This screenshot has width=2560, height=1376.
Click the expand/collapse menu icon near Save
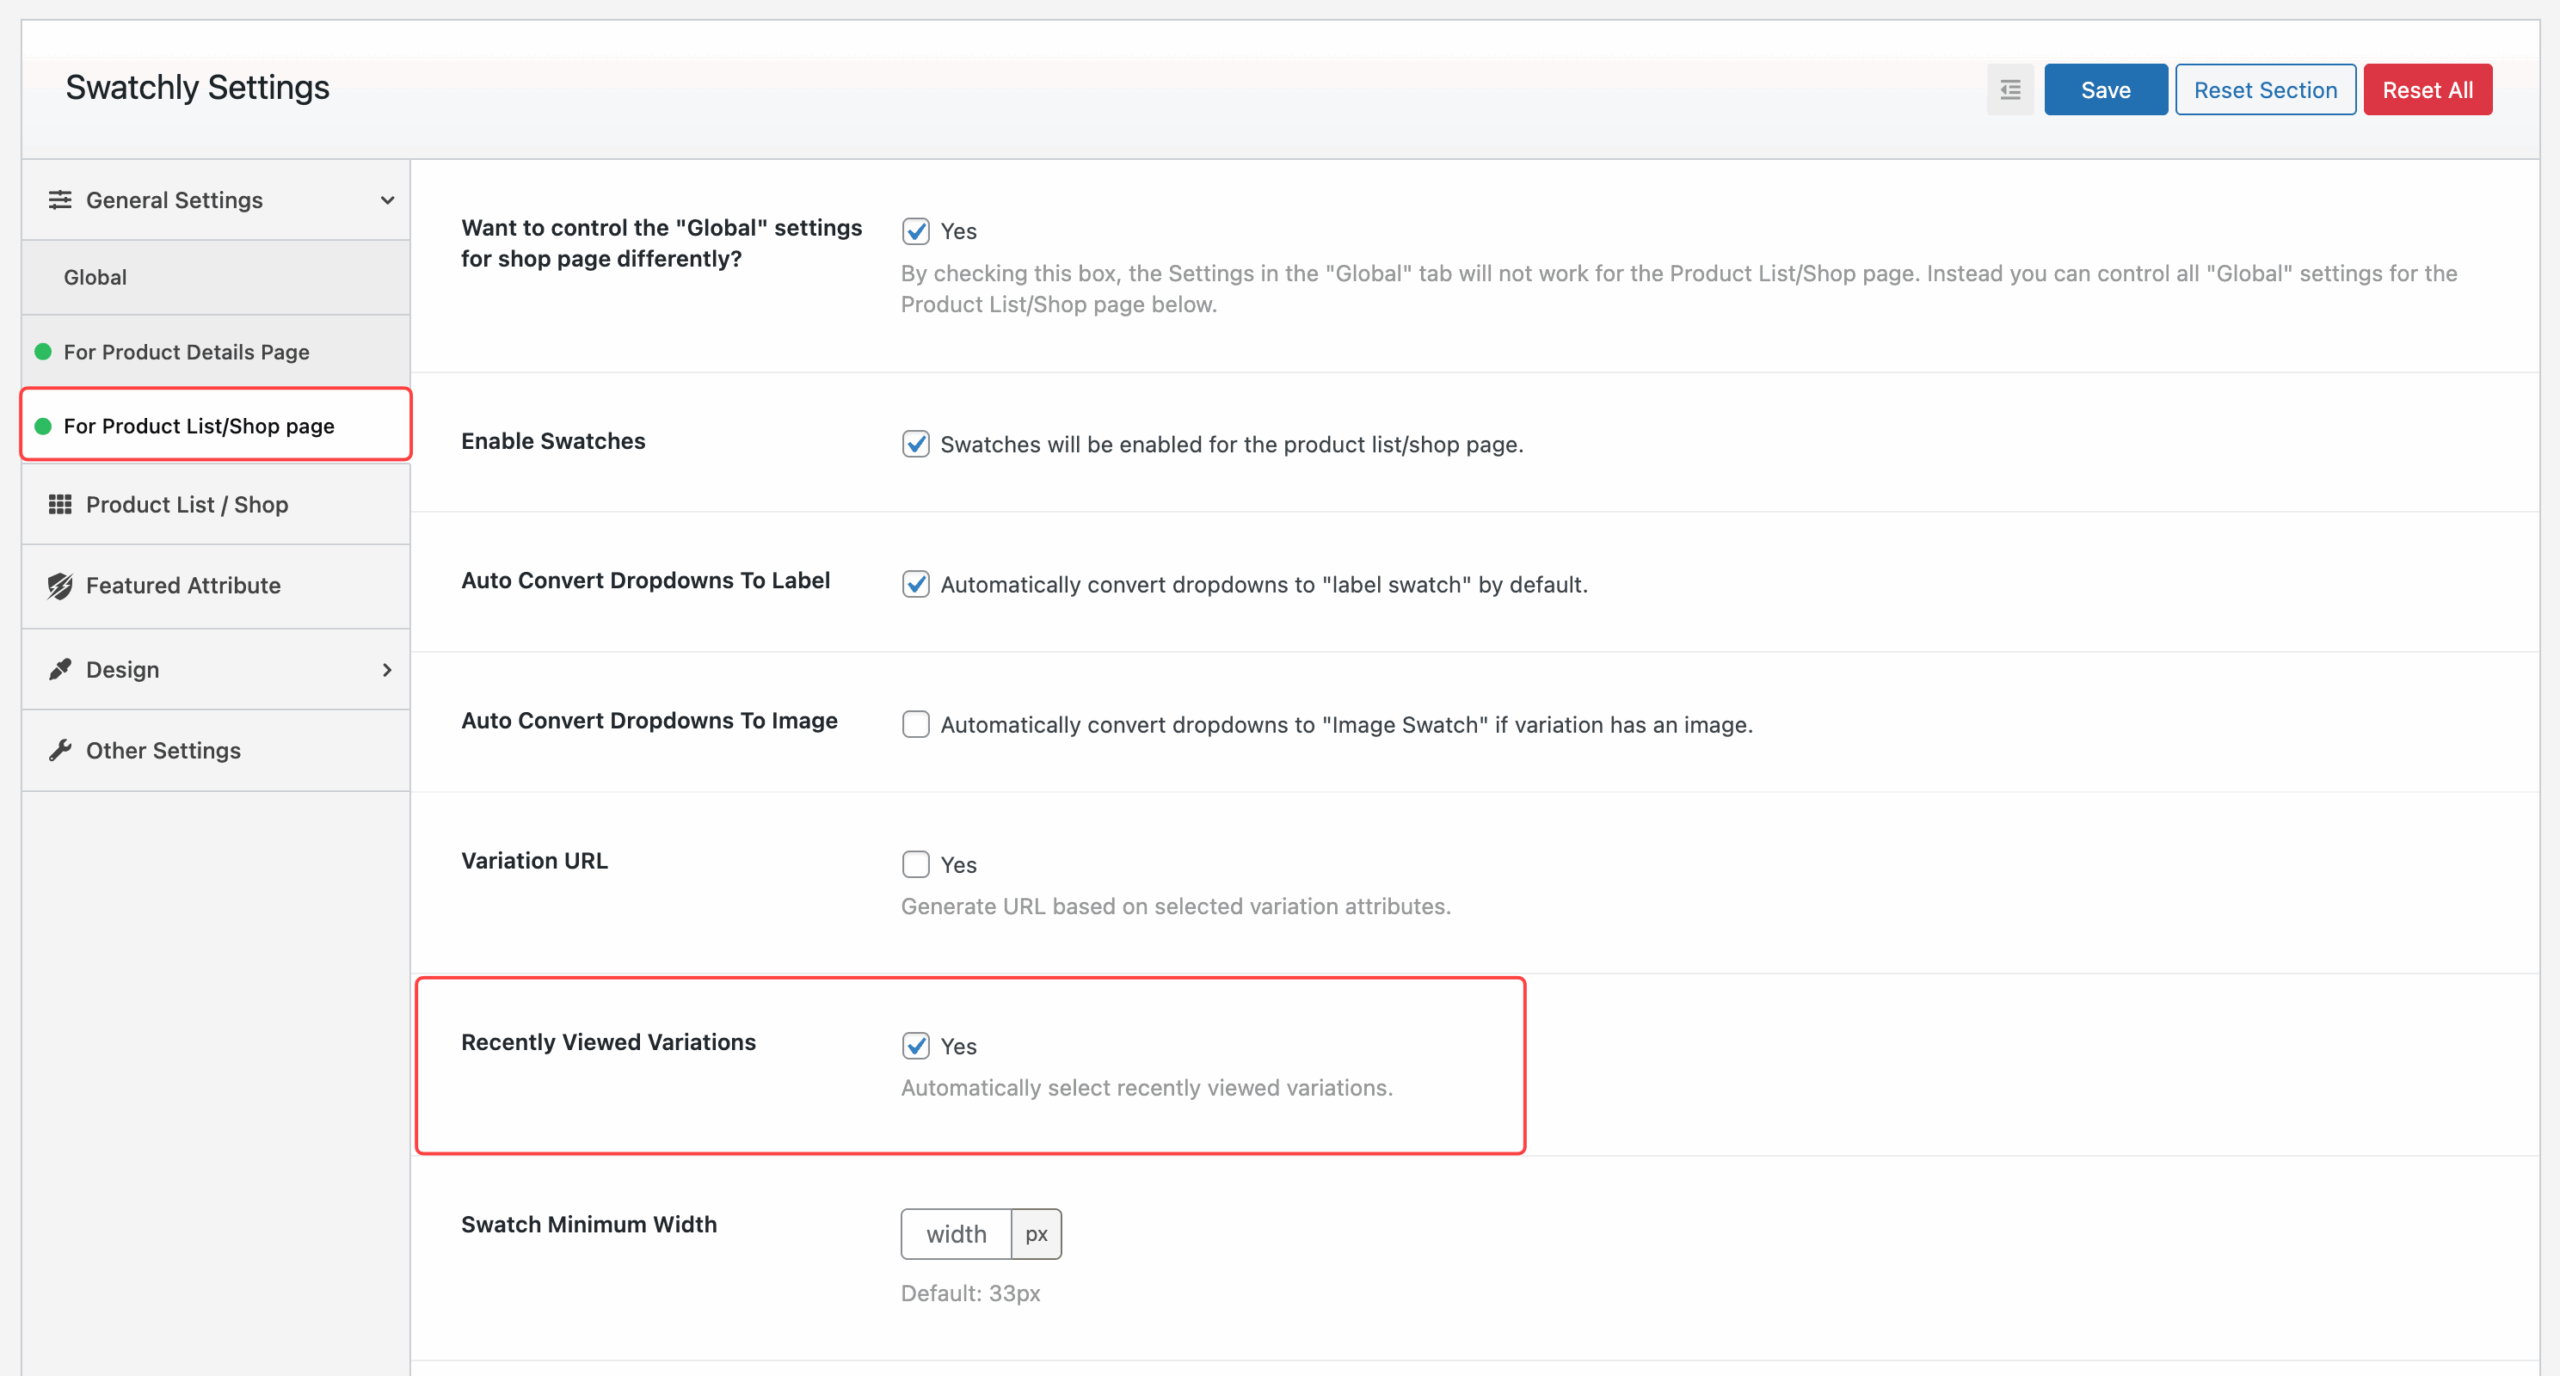2010,90
